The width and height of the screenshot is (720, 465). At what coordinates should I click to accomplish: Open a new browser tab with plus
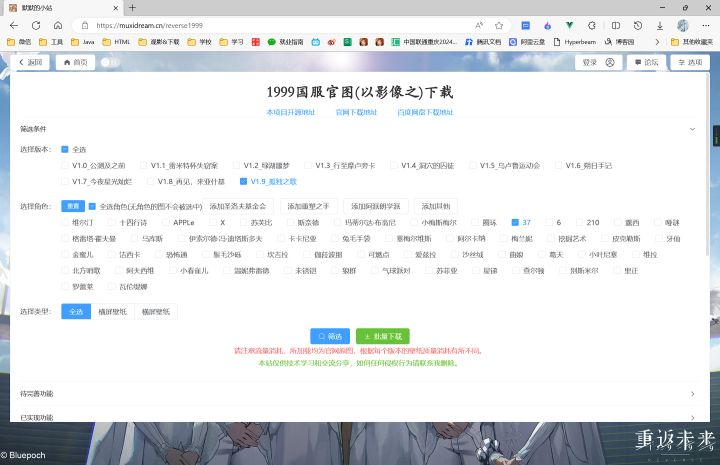132,8
